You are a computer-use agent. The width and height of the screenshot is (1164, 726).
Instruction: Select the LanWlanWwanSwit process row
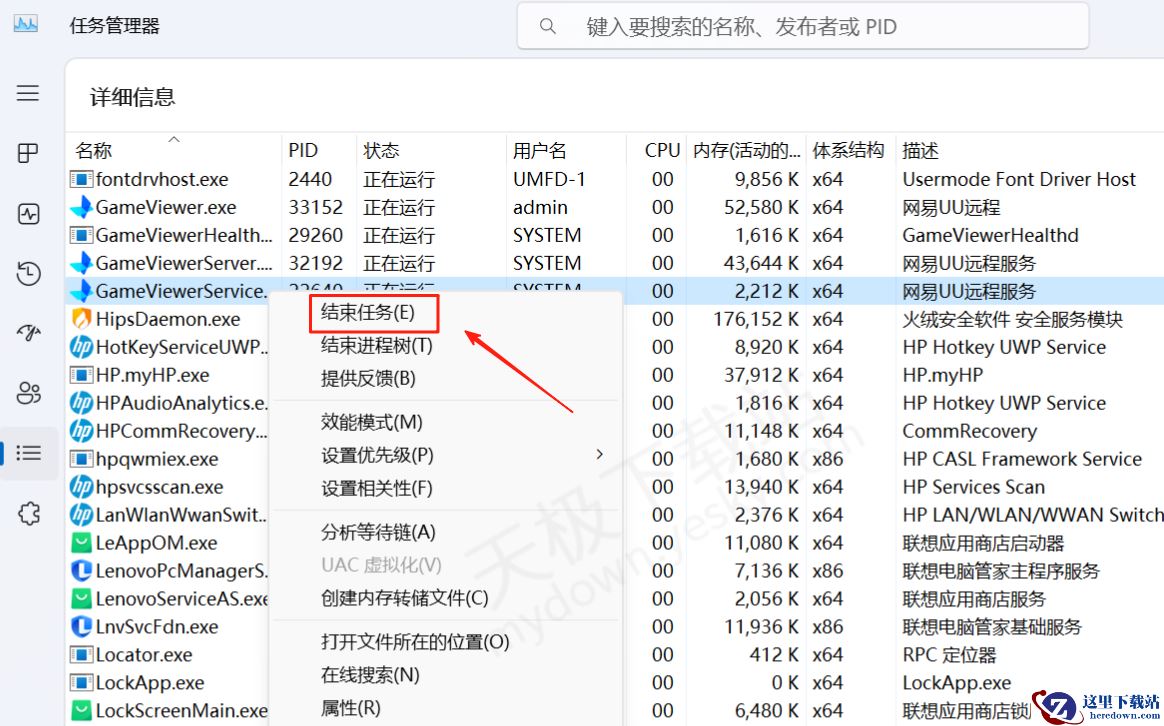(615, 515)
